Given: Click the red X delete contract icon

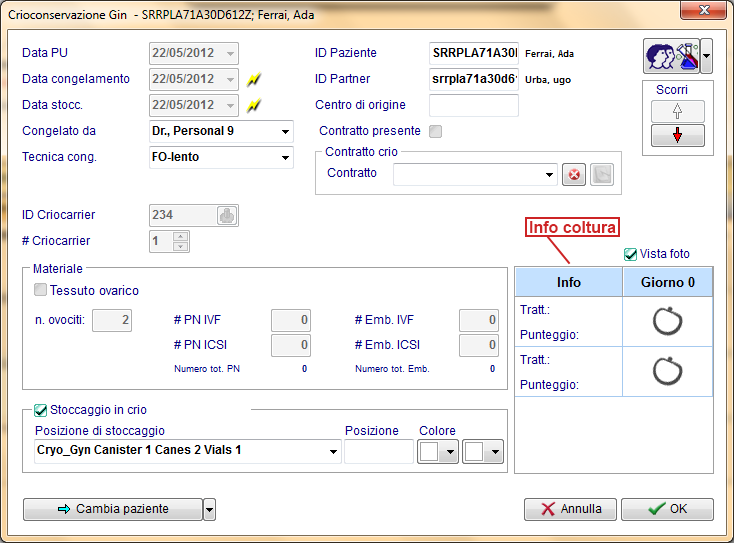Looking at the screenshot, I should point(574,175).
